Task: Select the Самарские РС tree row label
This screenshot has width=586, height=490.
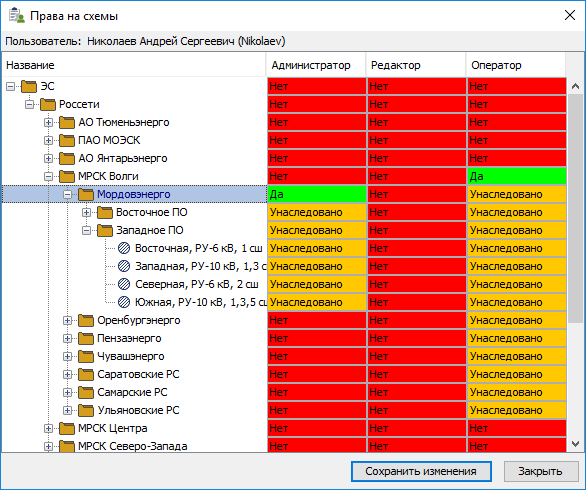Action: pos(132,392)
